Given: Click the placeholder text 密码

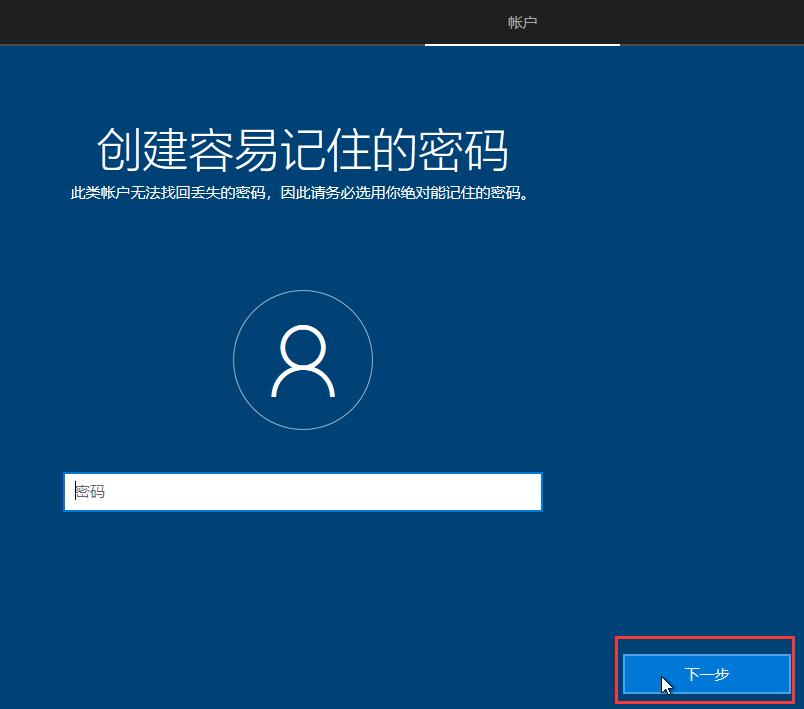Looking at the screenshot, I should click(x=89, y=491).
